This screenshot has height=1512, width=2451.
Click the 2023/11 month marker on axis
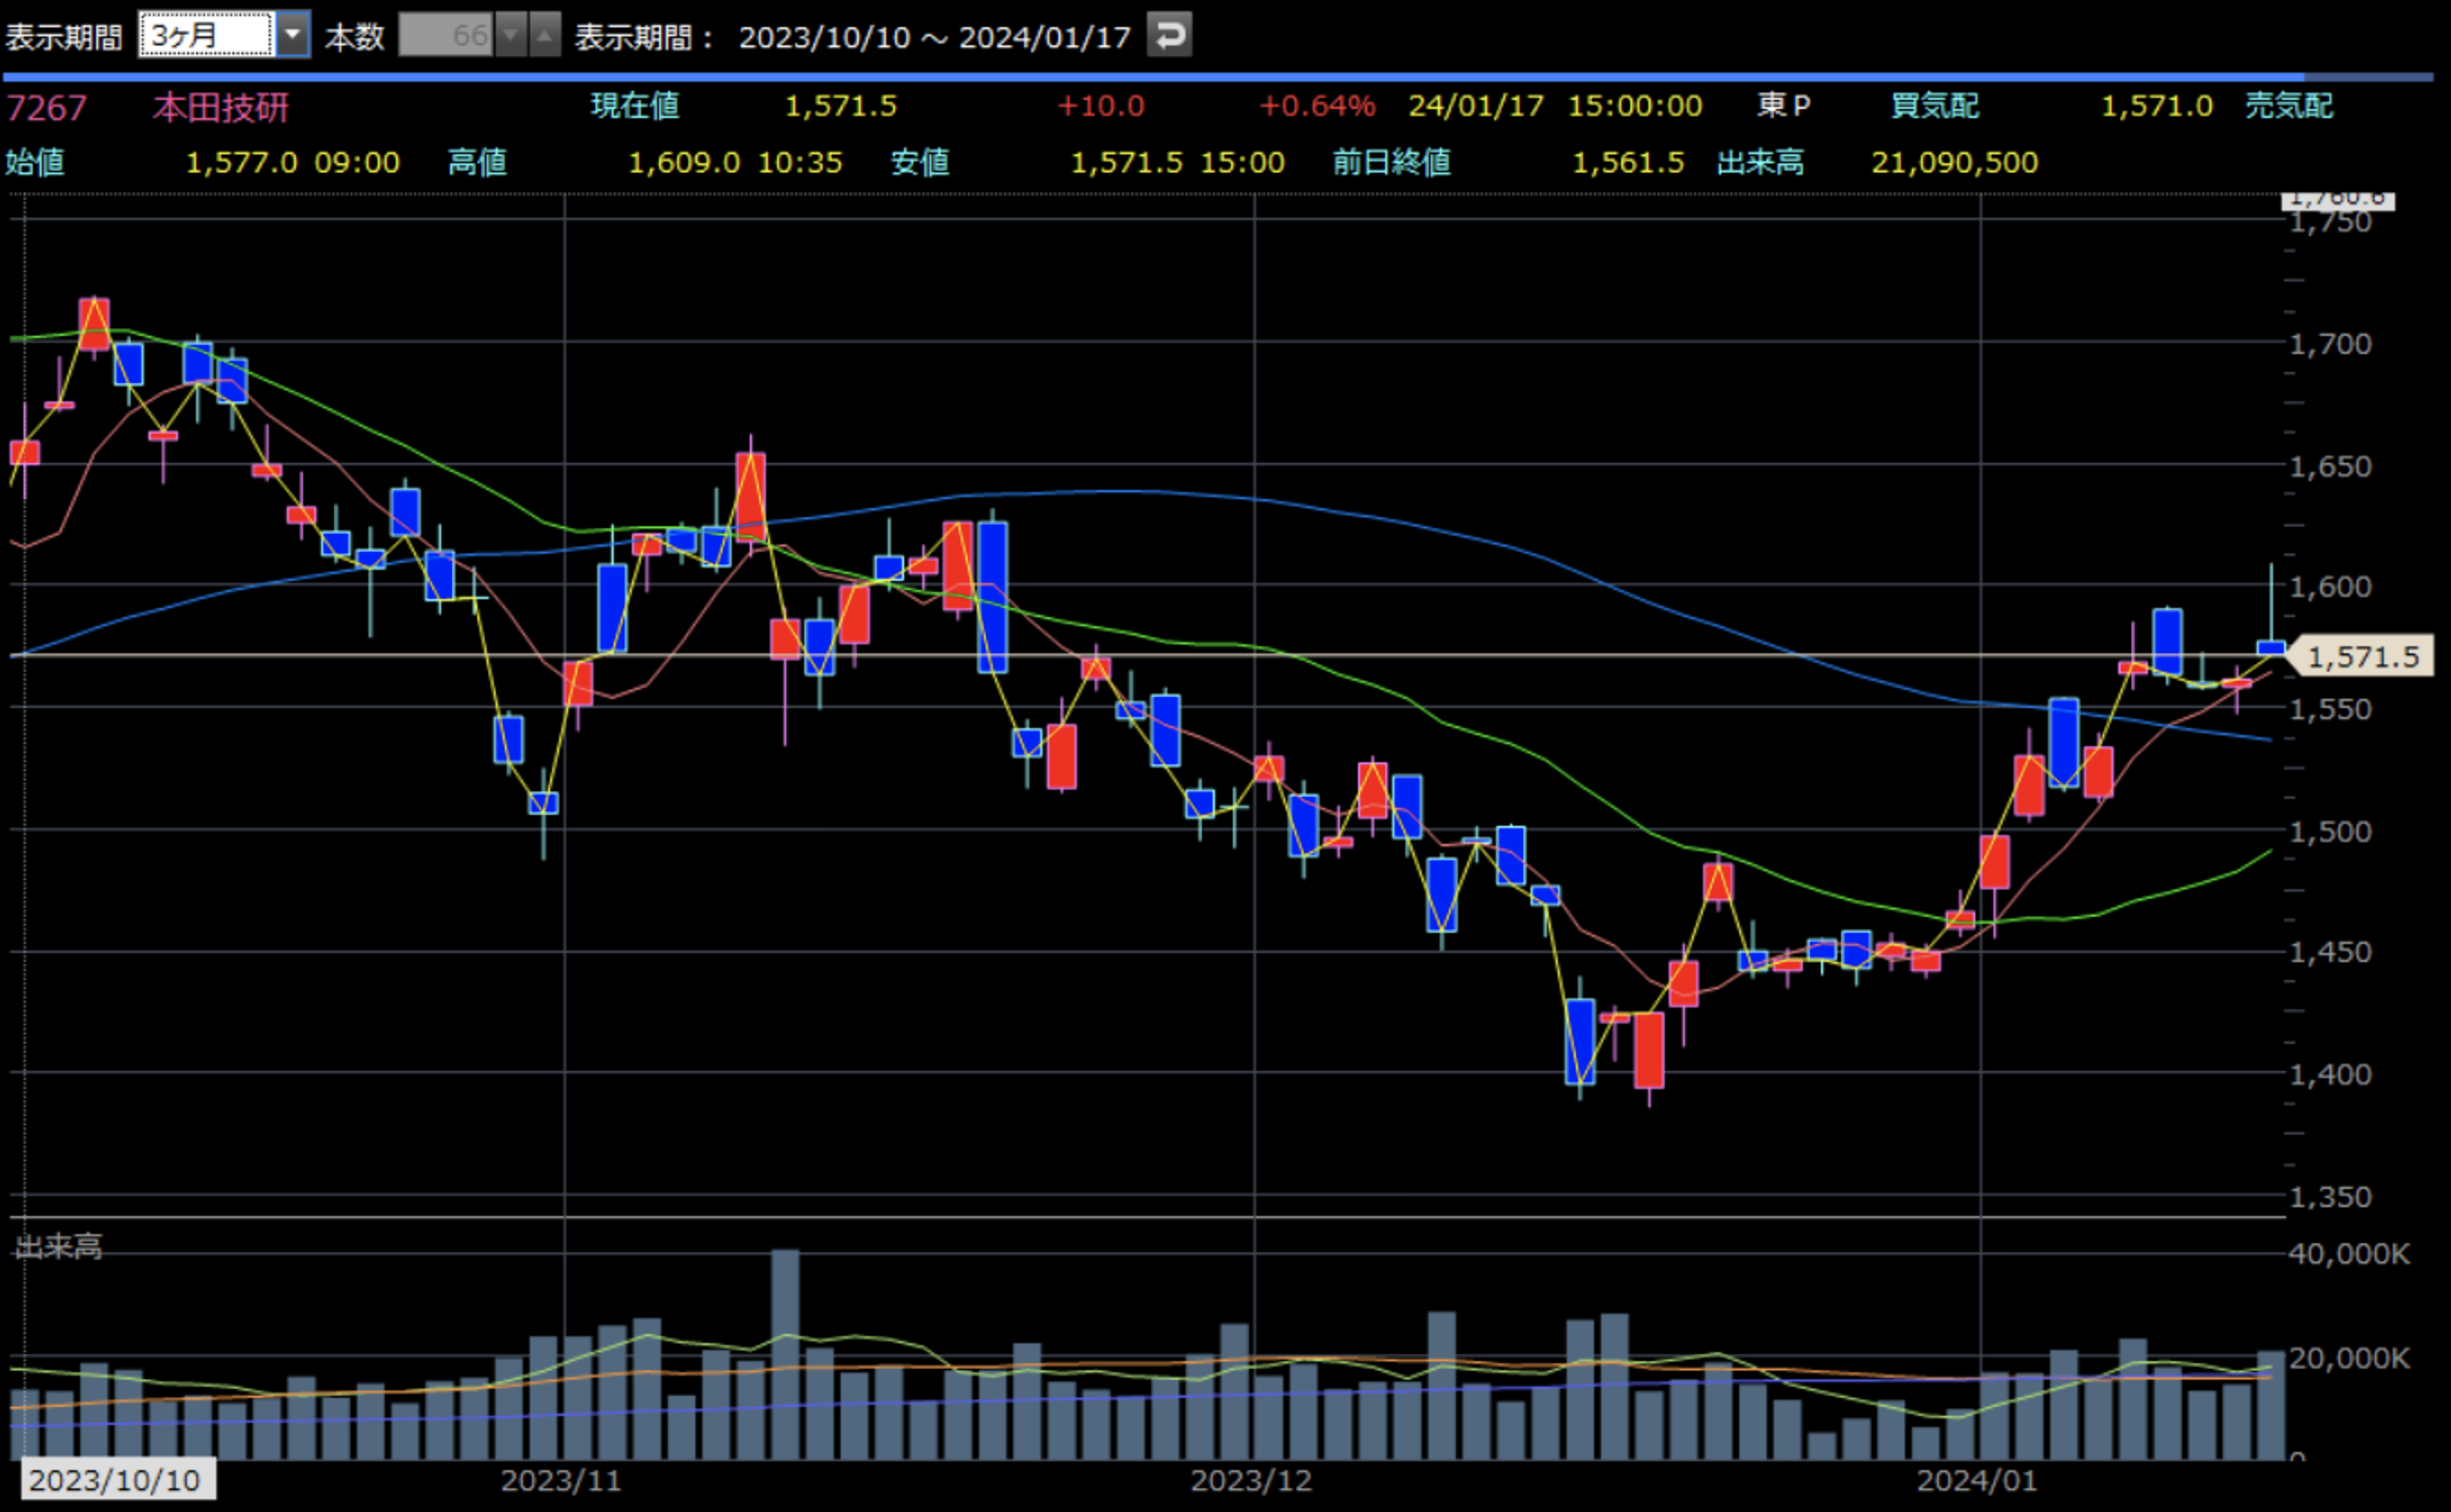click(561, 1481)
